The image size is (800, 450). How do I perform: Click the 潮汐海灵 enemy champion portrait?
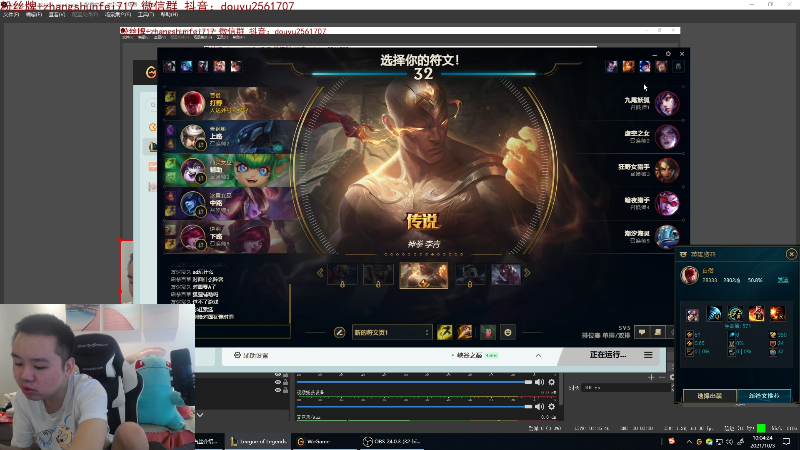click(x=667, y=236)
